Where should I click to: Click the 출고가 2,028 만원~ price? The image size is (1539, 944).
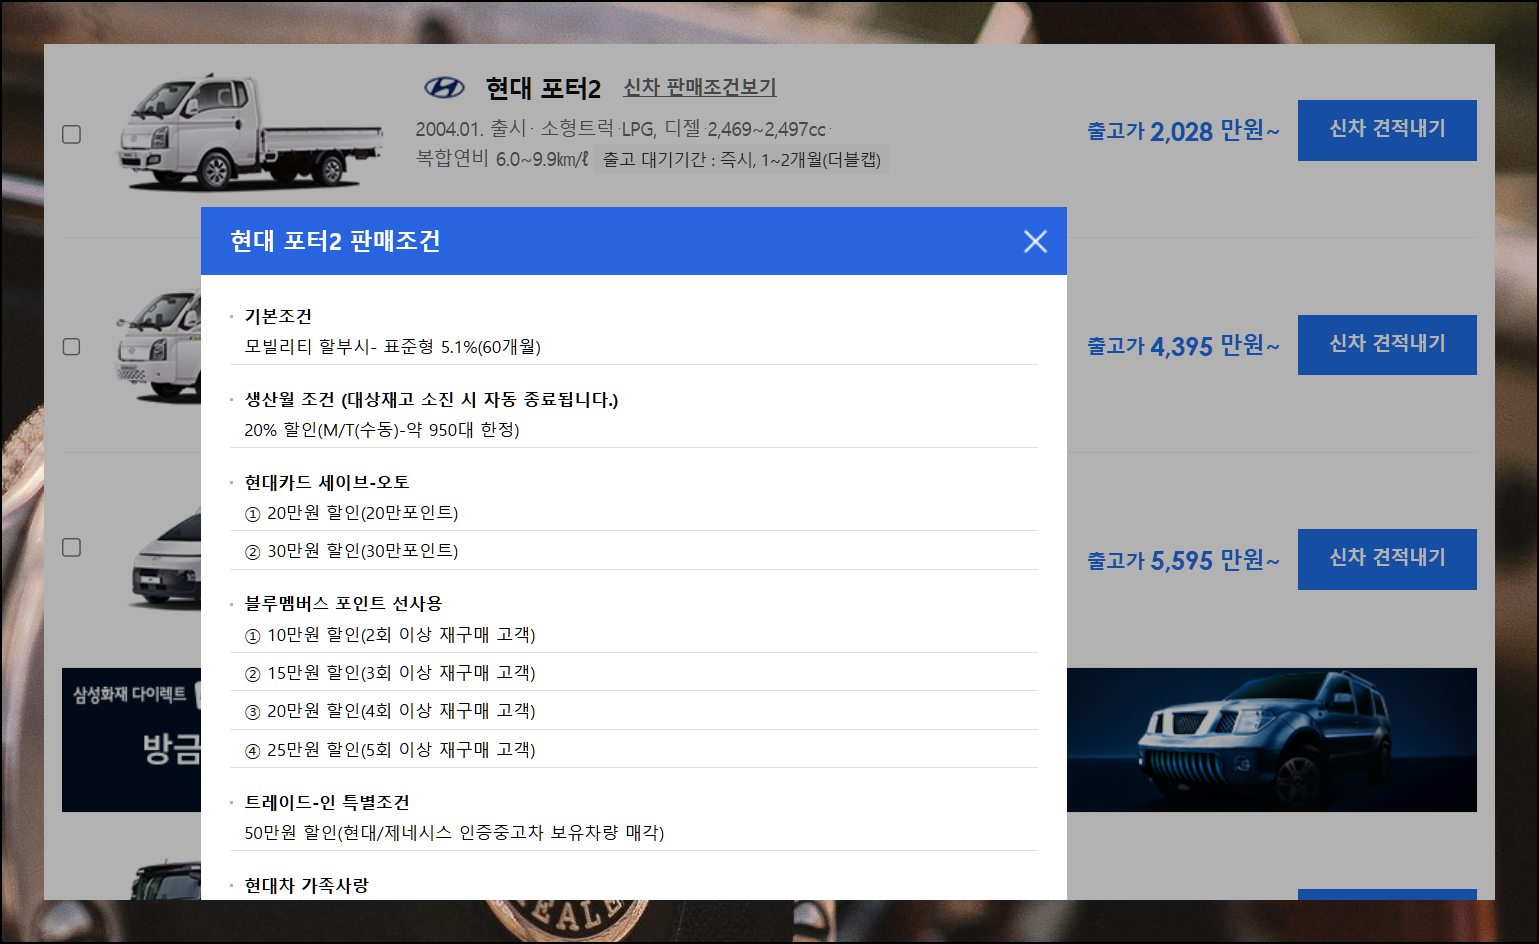point(1184,131)
